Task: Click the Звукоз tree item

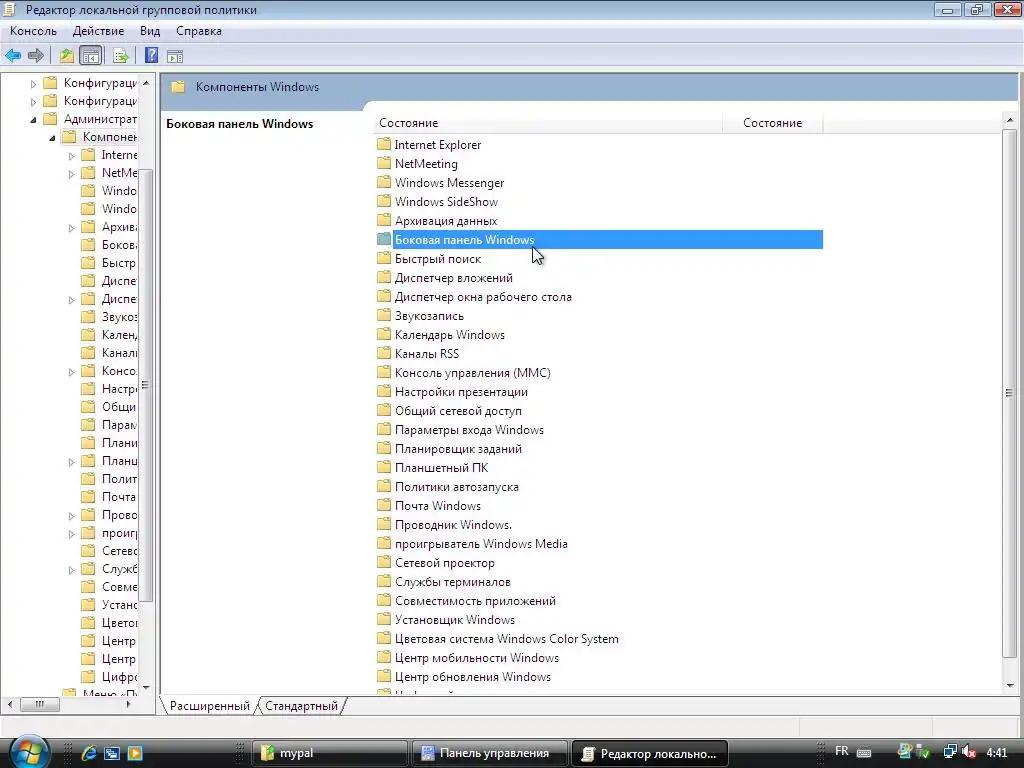Action: [x=109, y=317]
